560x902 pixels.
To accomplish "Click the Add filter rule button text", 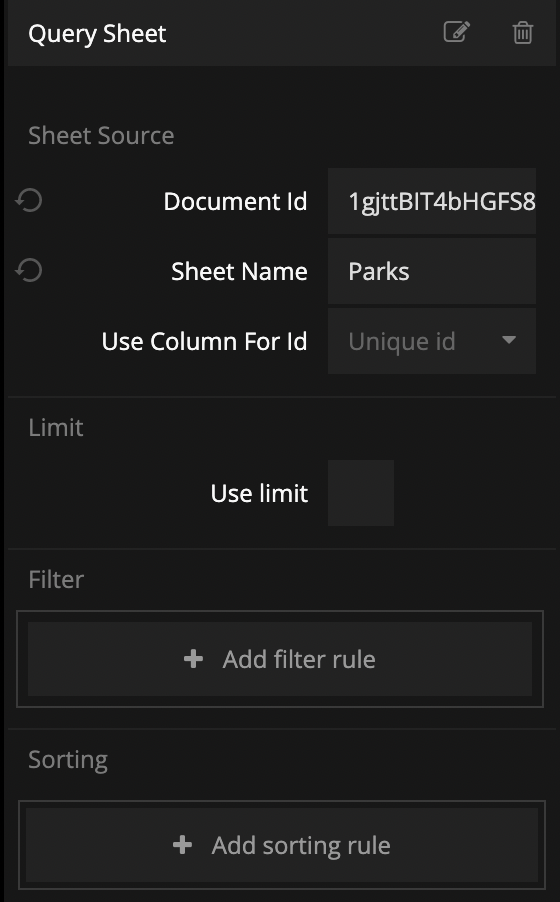I will point(299,659).
